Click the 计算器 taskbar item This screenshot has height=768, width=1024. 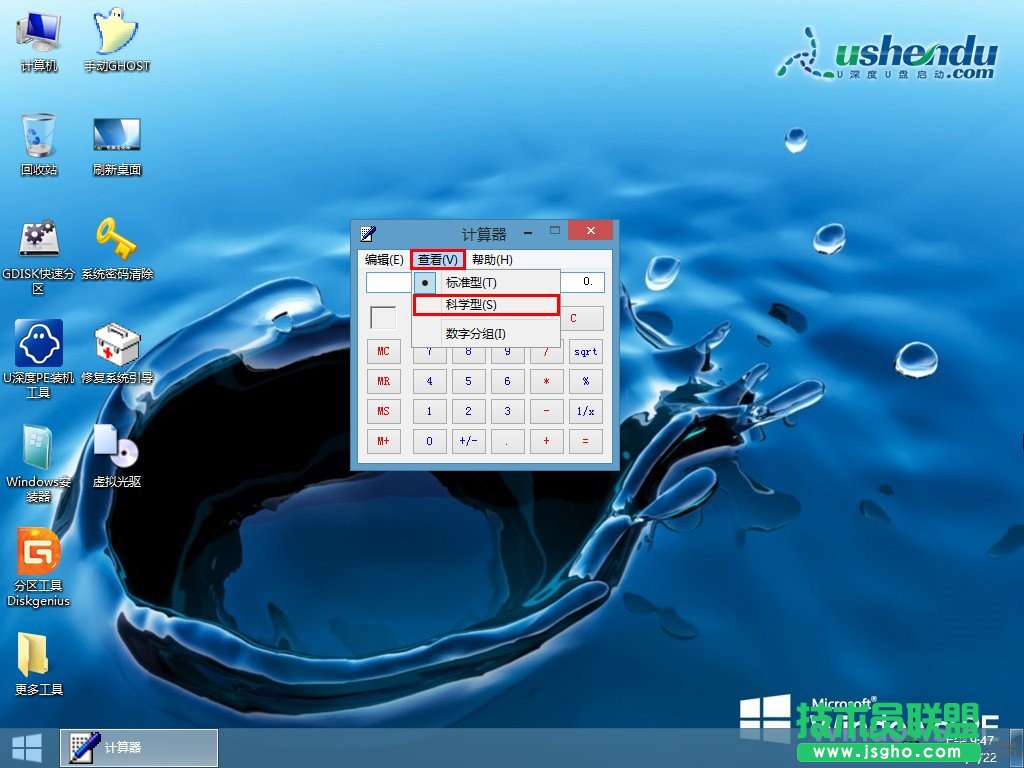pos(139,747)
